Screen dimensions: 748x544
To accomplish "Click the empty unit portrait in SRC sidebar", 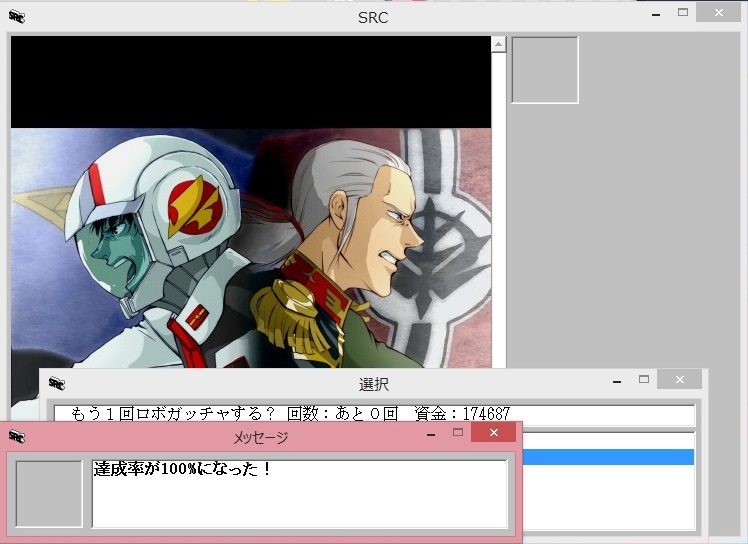I will click(x=545, y=70).
